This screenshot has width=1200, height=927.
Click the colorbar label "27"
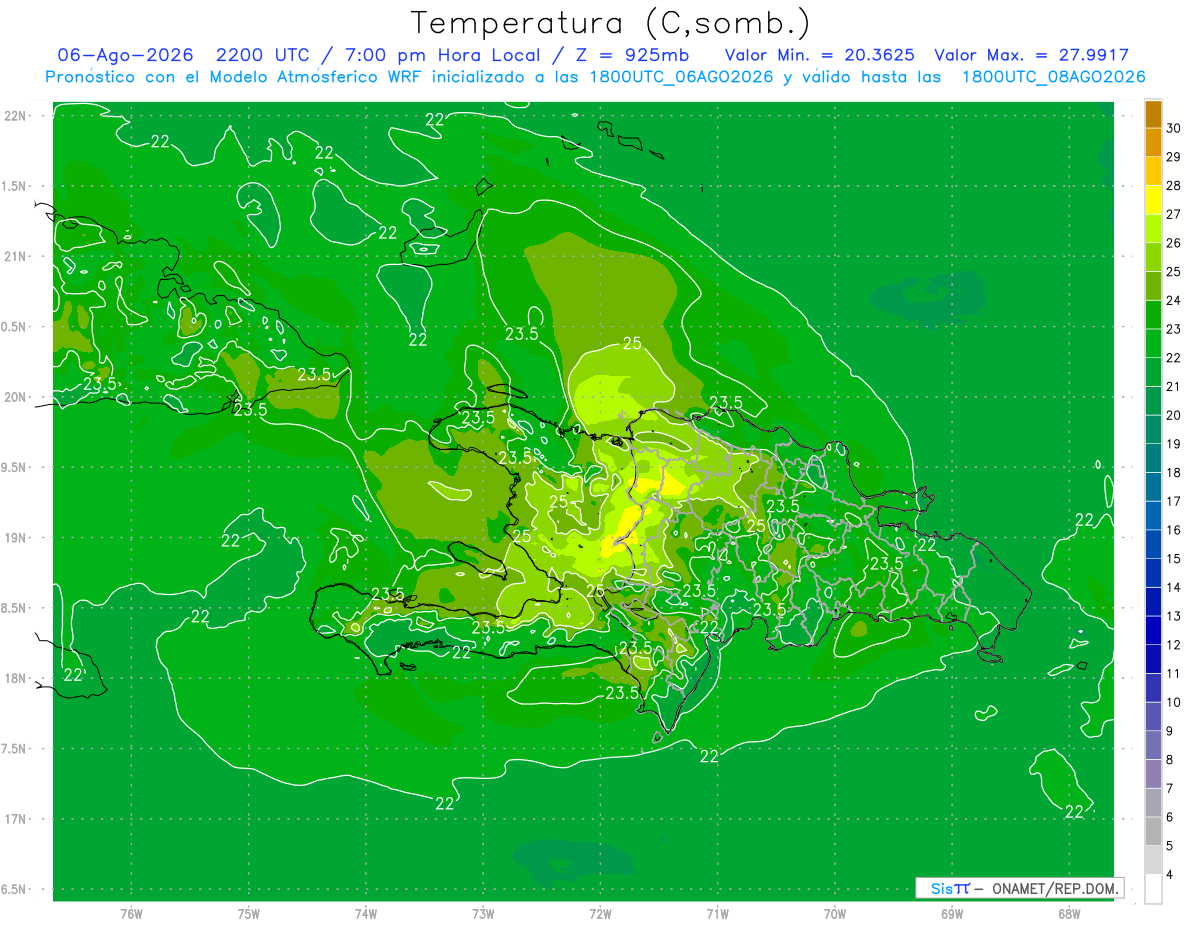1174,214
